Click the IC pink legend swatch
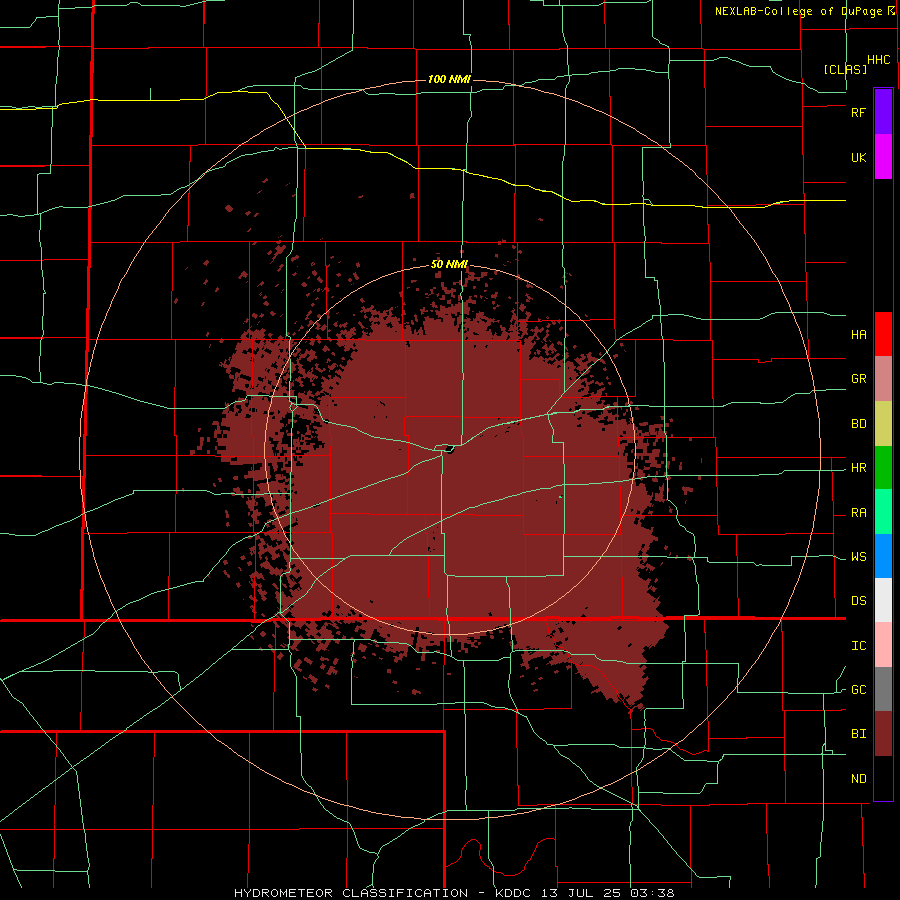This screenshot has height=900, width=900. tap(883, 645)
